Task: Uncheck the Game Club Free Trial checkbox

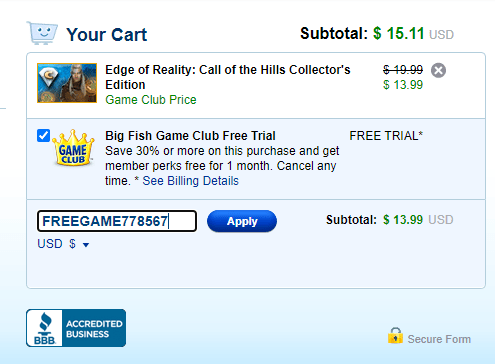Action: click(43, 136)
